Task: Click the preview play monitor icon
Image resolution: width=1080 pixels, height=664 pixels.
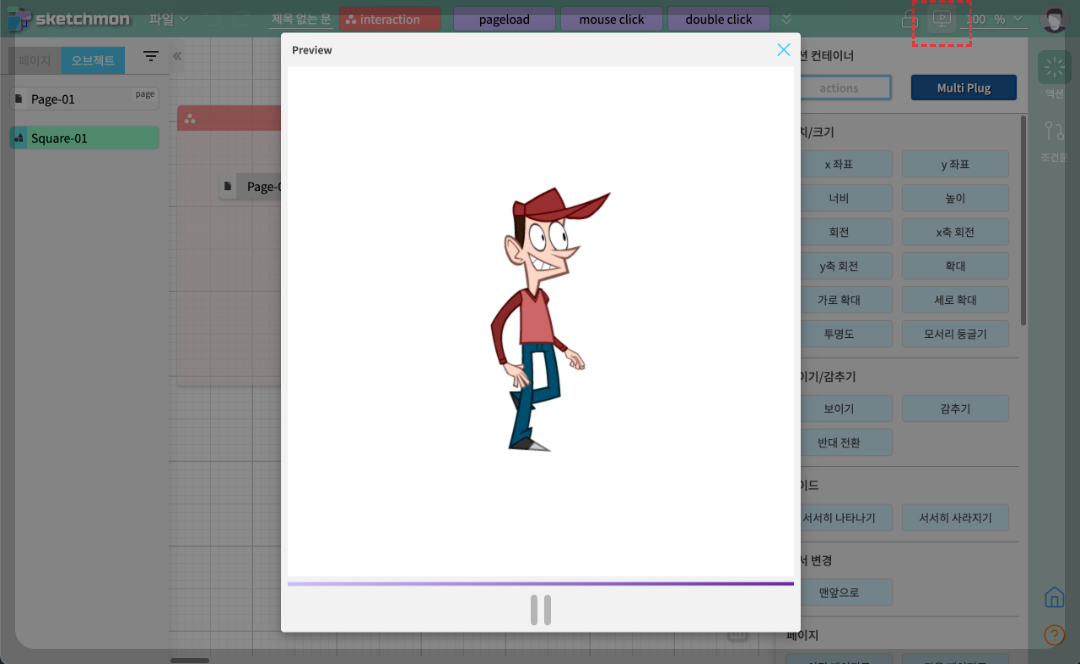Action: [942, 19]
